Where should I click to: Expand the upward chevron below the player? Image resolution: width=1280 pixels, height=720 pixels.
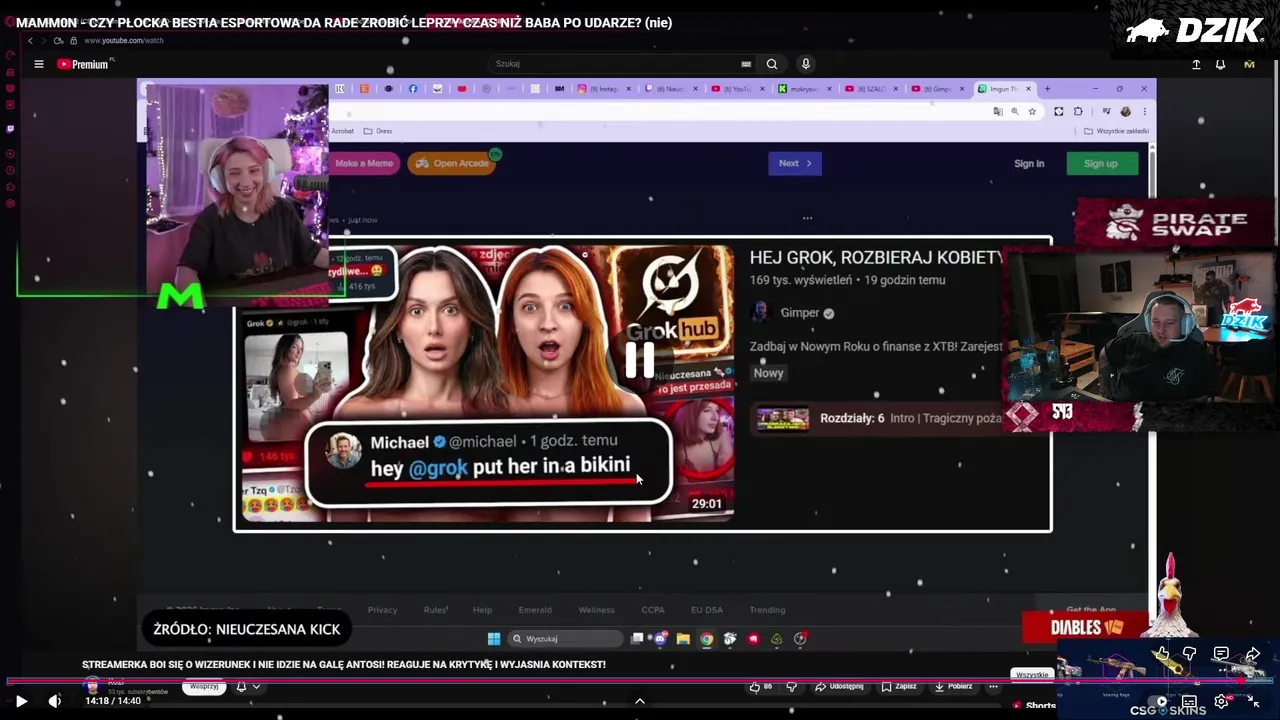(x=640, y=701)
